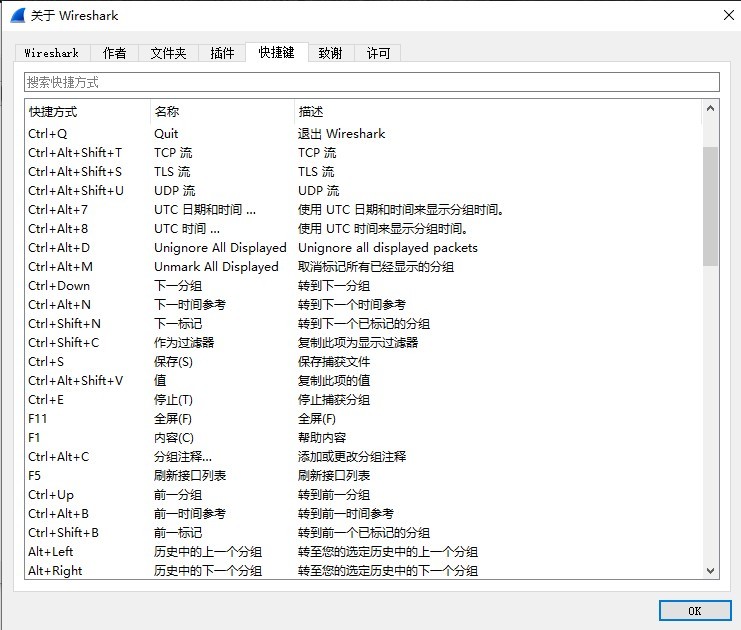Viewport: 741px width, 630px height.
Task: Sort by the 名称 column header
Action: coord(222,112)
